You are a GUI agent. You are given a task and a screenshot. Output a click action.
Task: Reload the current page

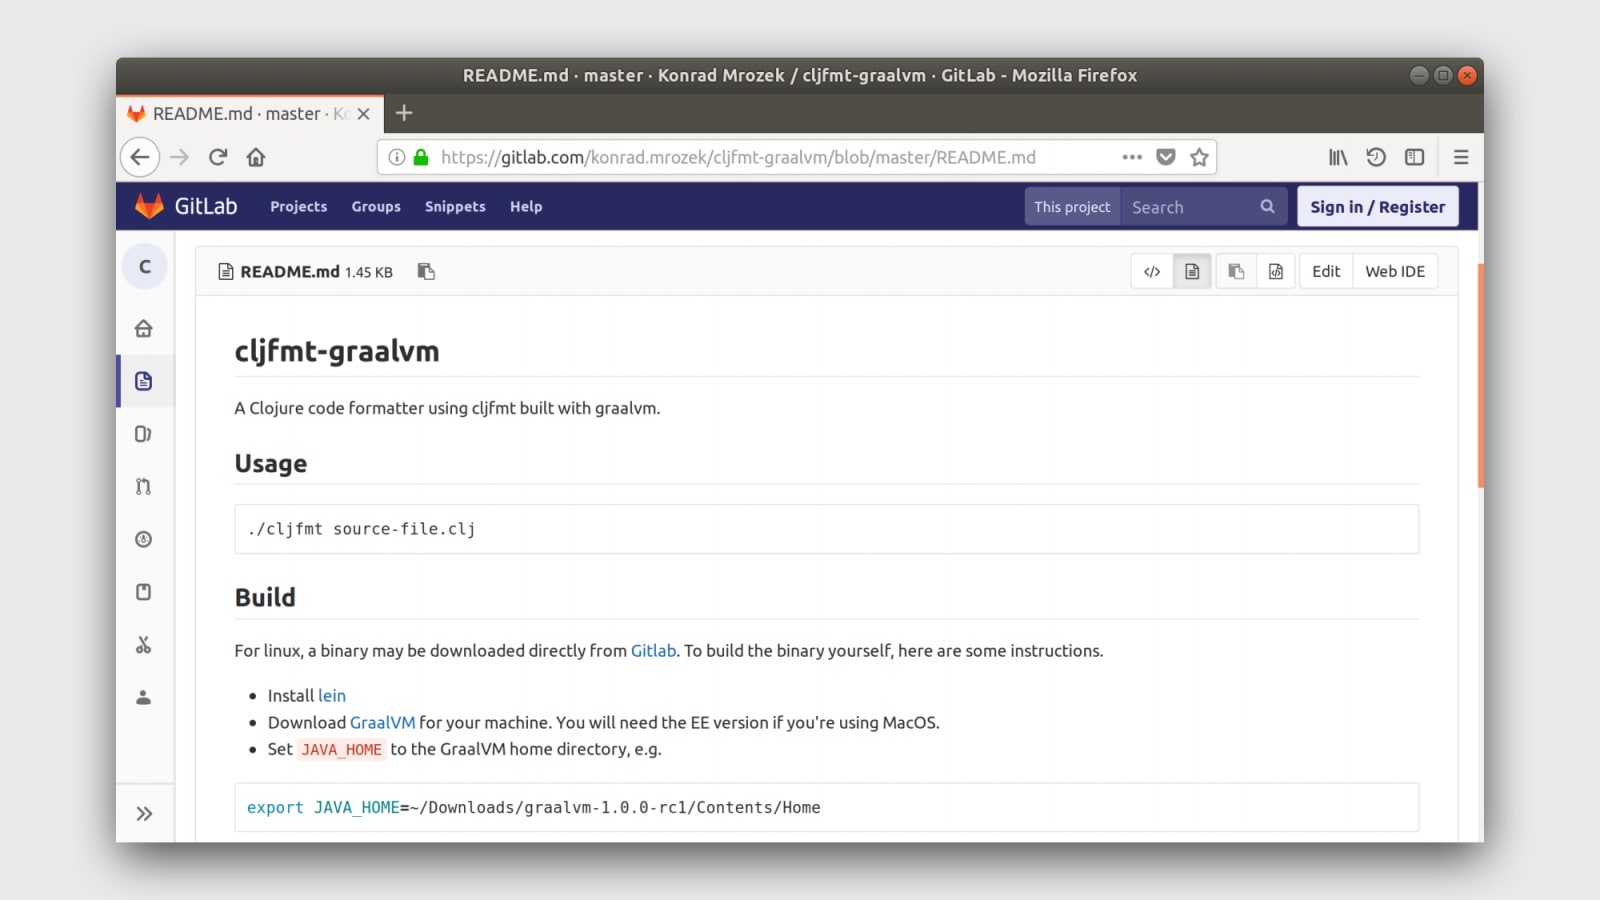218,157
